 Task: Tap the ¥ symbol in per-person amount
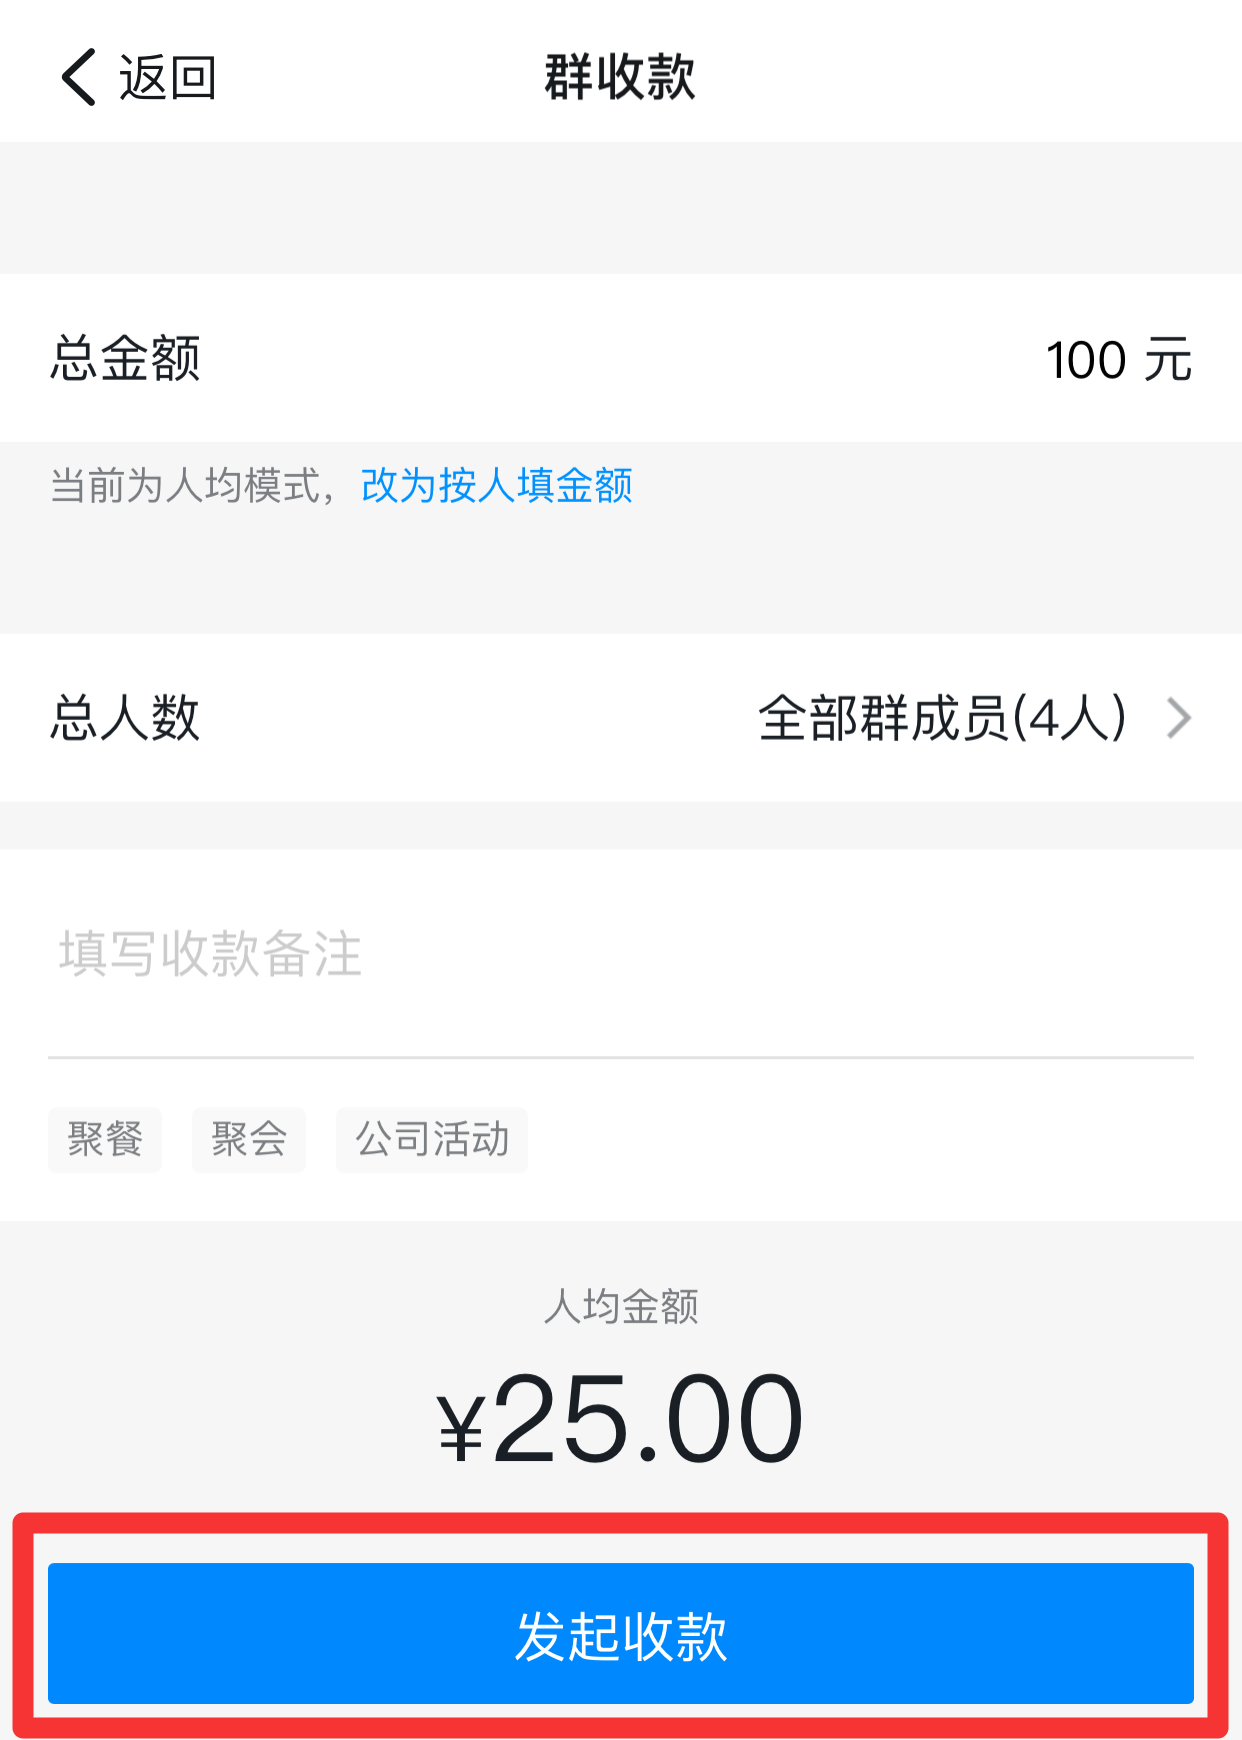click(x=461, y=1427)
